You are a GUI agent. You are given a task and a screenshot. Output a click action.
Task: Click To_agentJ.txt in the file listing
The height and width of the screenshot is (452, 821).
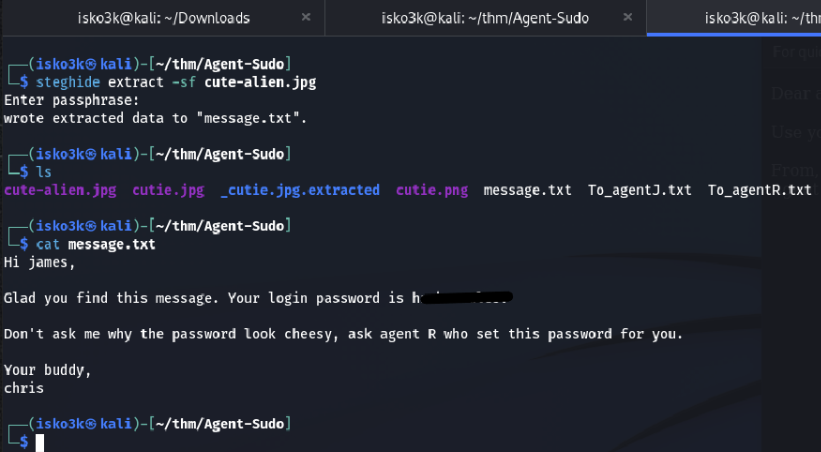tap(639, 190)
